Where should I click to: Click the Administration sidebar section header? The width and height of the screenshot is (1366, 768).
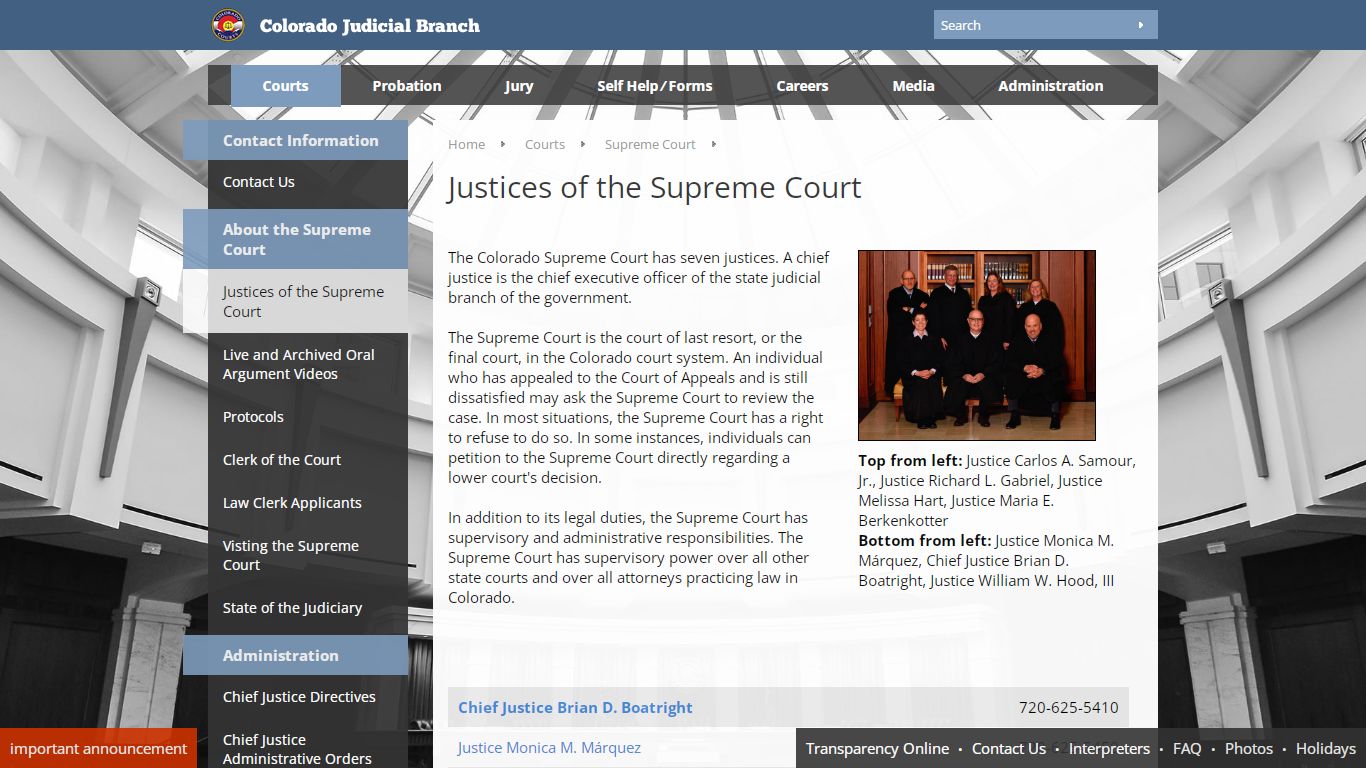[295, 655]
